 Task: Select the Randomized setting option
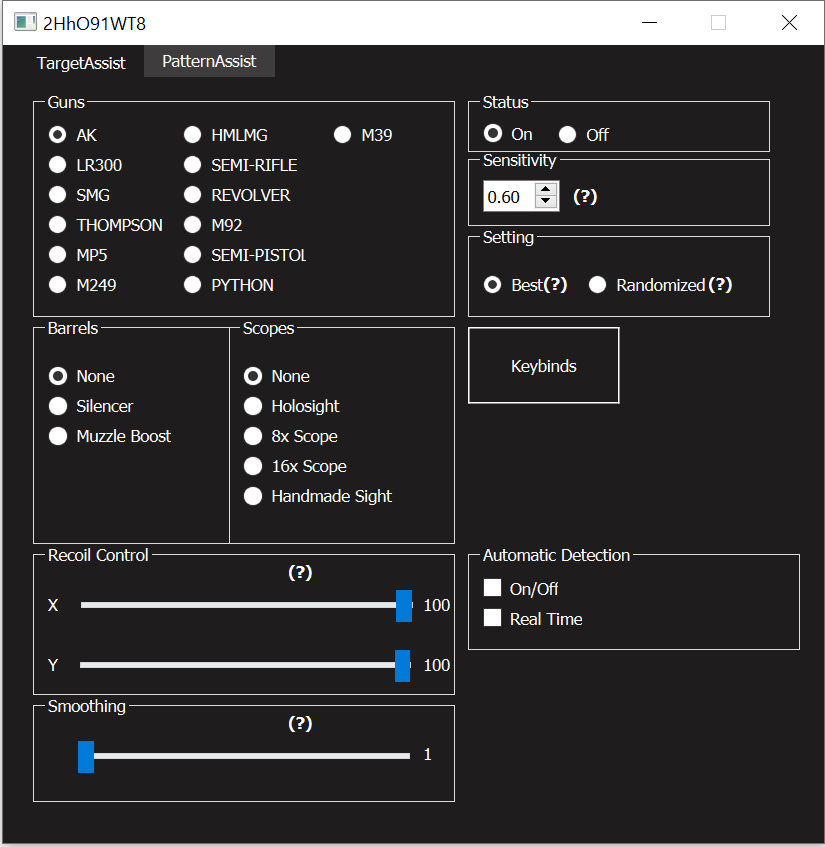coord(598,285)
